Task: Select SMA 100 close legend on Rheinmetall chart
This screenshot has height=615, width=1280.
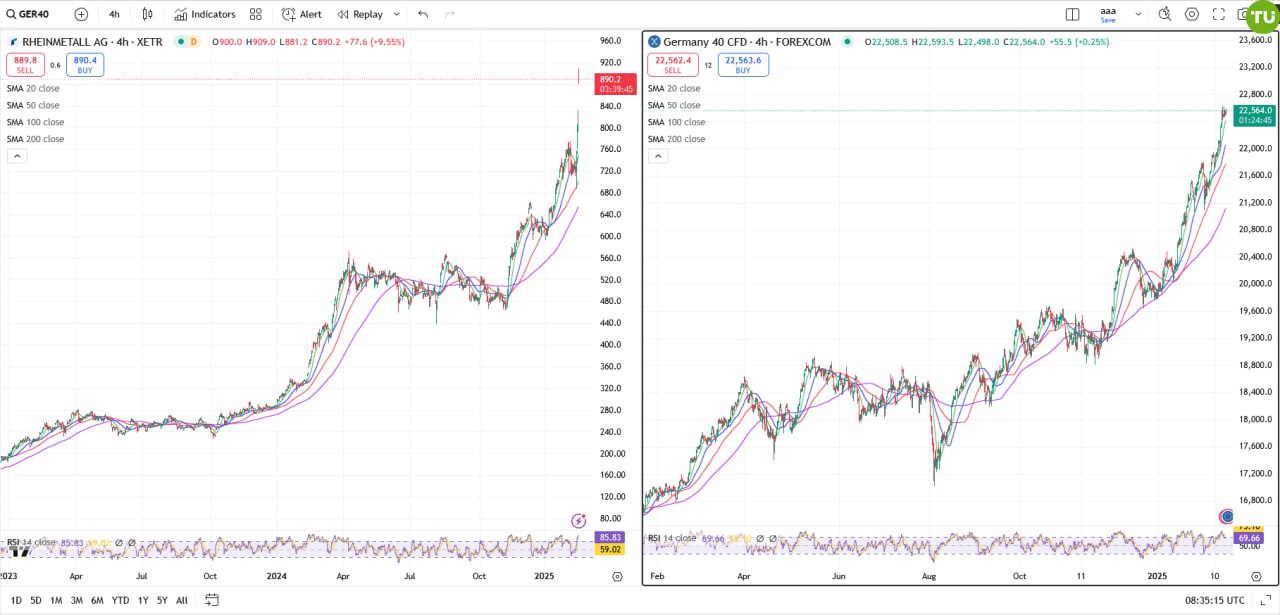Action: tap(35, 122)
